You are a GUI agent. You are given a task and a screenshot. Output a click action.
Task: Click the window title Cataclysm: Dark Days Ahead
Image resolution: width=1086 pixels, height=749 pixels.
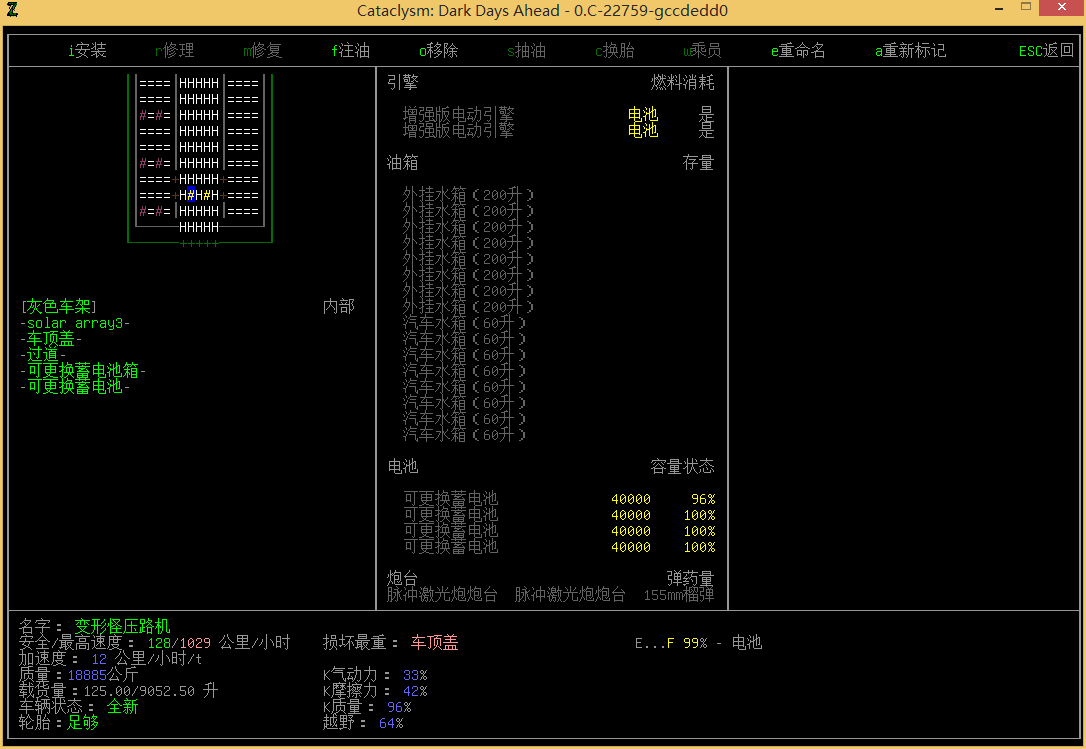(x=542, y=10)
